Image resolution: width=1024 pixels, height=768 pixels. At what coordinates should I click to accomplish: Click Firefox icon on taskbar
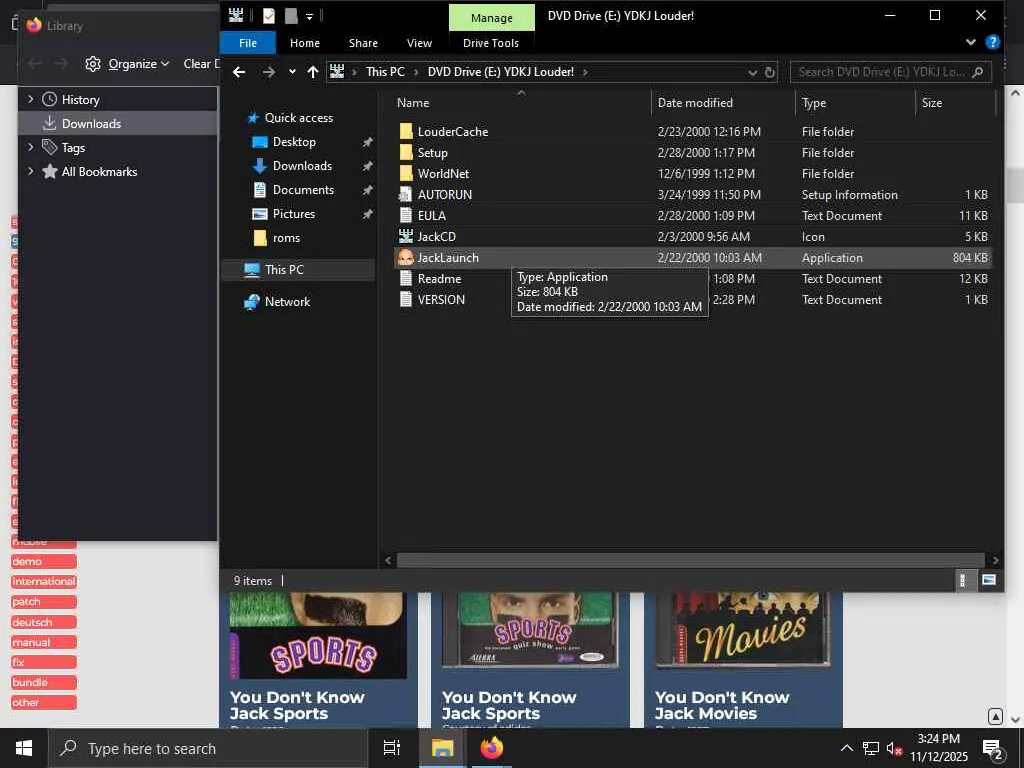tap(492, 748)
